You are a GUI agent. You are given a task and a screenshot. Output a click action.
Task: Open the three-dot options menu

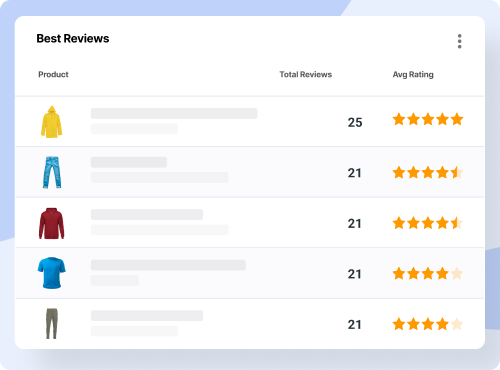click(x=459, y=41)
